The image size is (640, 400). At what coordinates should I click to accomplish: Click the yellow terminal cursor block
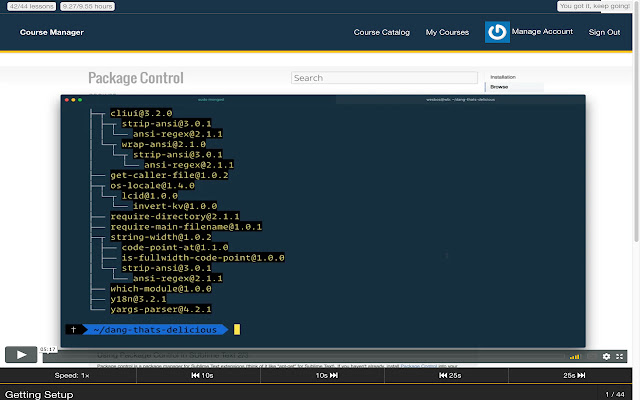coord(237,329)
